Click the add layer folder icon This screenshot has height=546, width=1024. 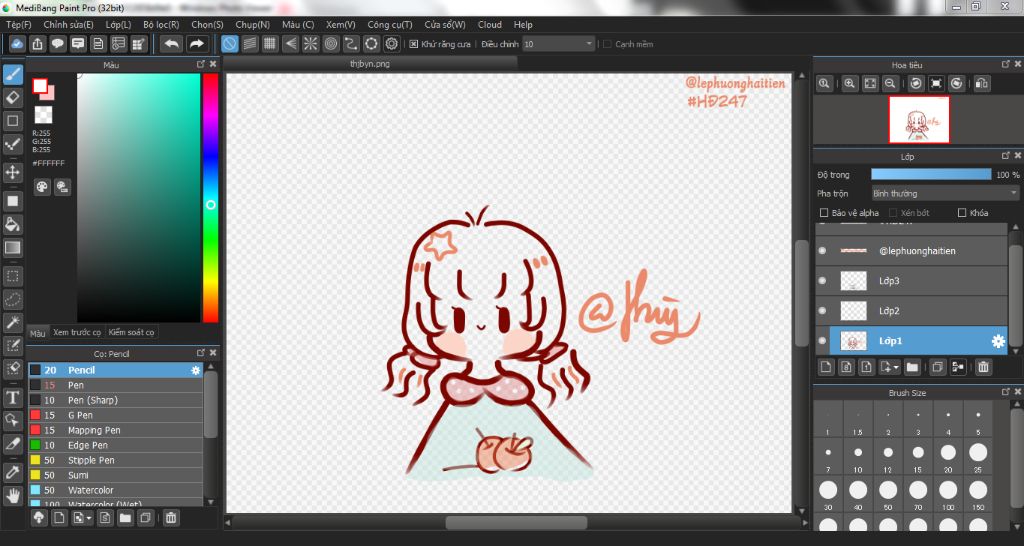pyautogui.click(x=912, y=367)
